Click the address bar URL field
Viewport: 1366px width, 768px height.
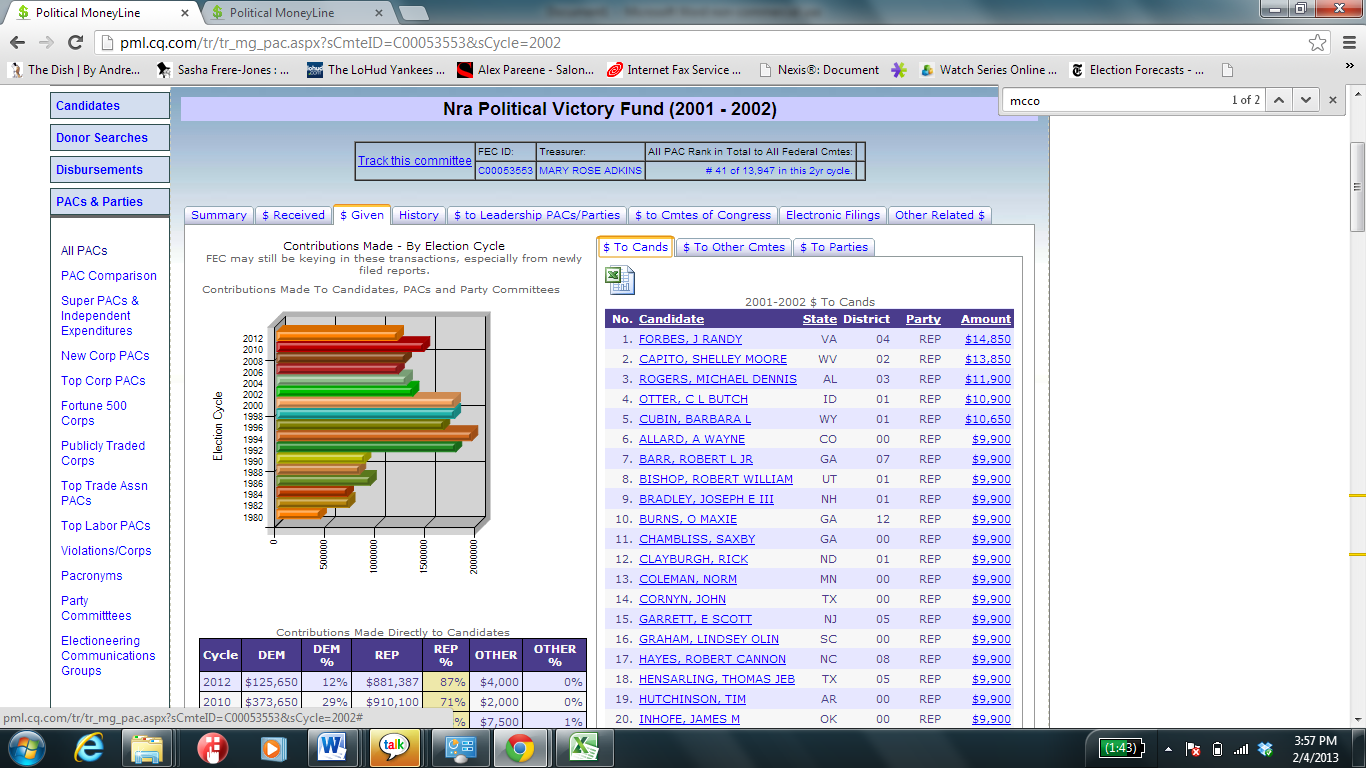[x=700, y=43]
